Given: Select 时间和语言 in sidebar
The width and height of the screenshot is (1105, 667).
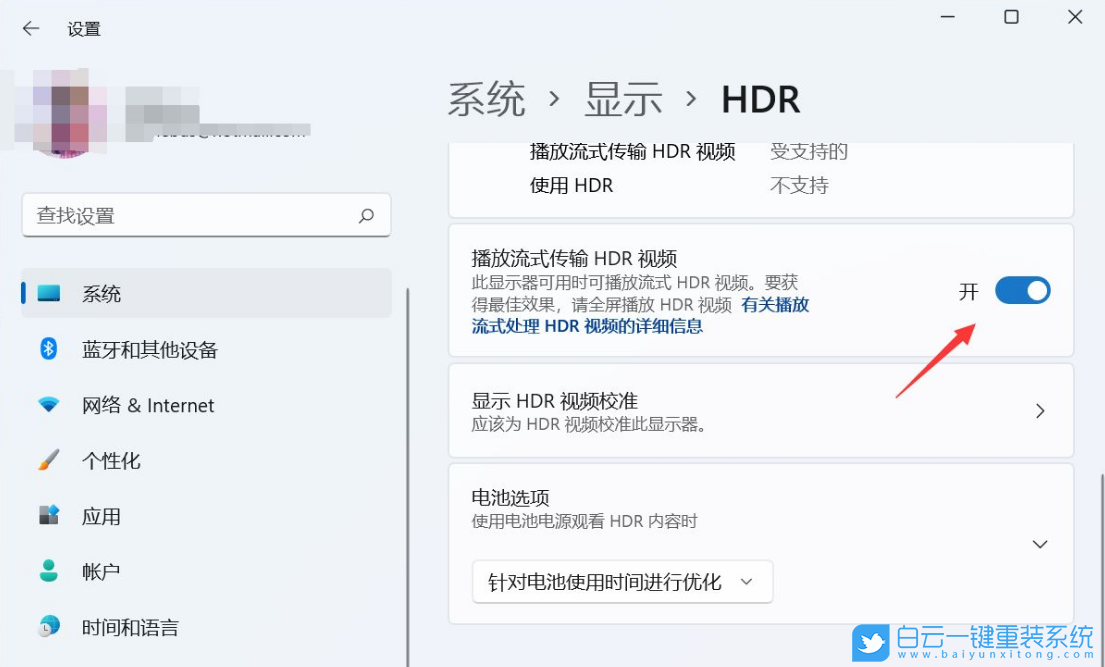Looking at the screenshot, I should (x=130, y=628).
